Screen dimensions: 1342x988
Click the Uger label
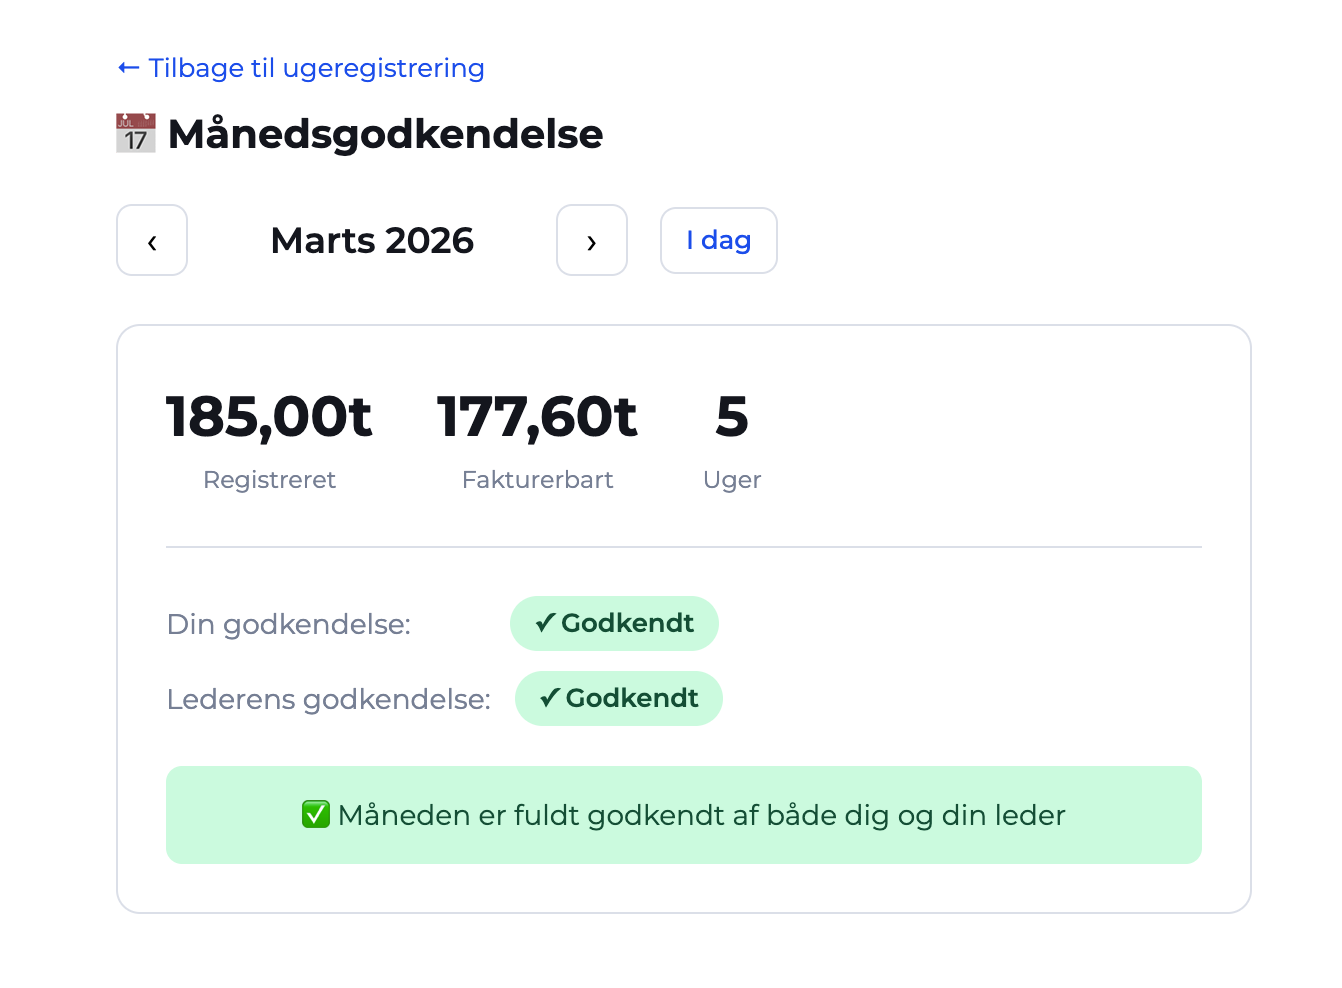(732, 480)
